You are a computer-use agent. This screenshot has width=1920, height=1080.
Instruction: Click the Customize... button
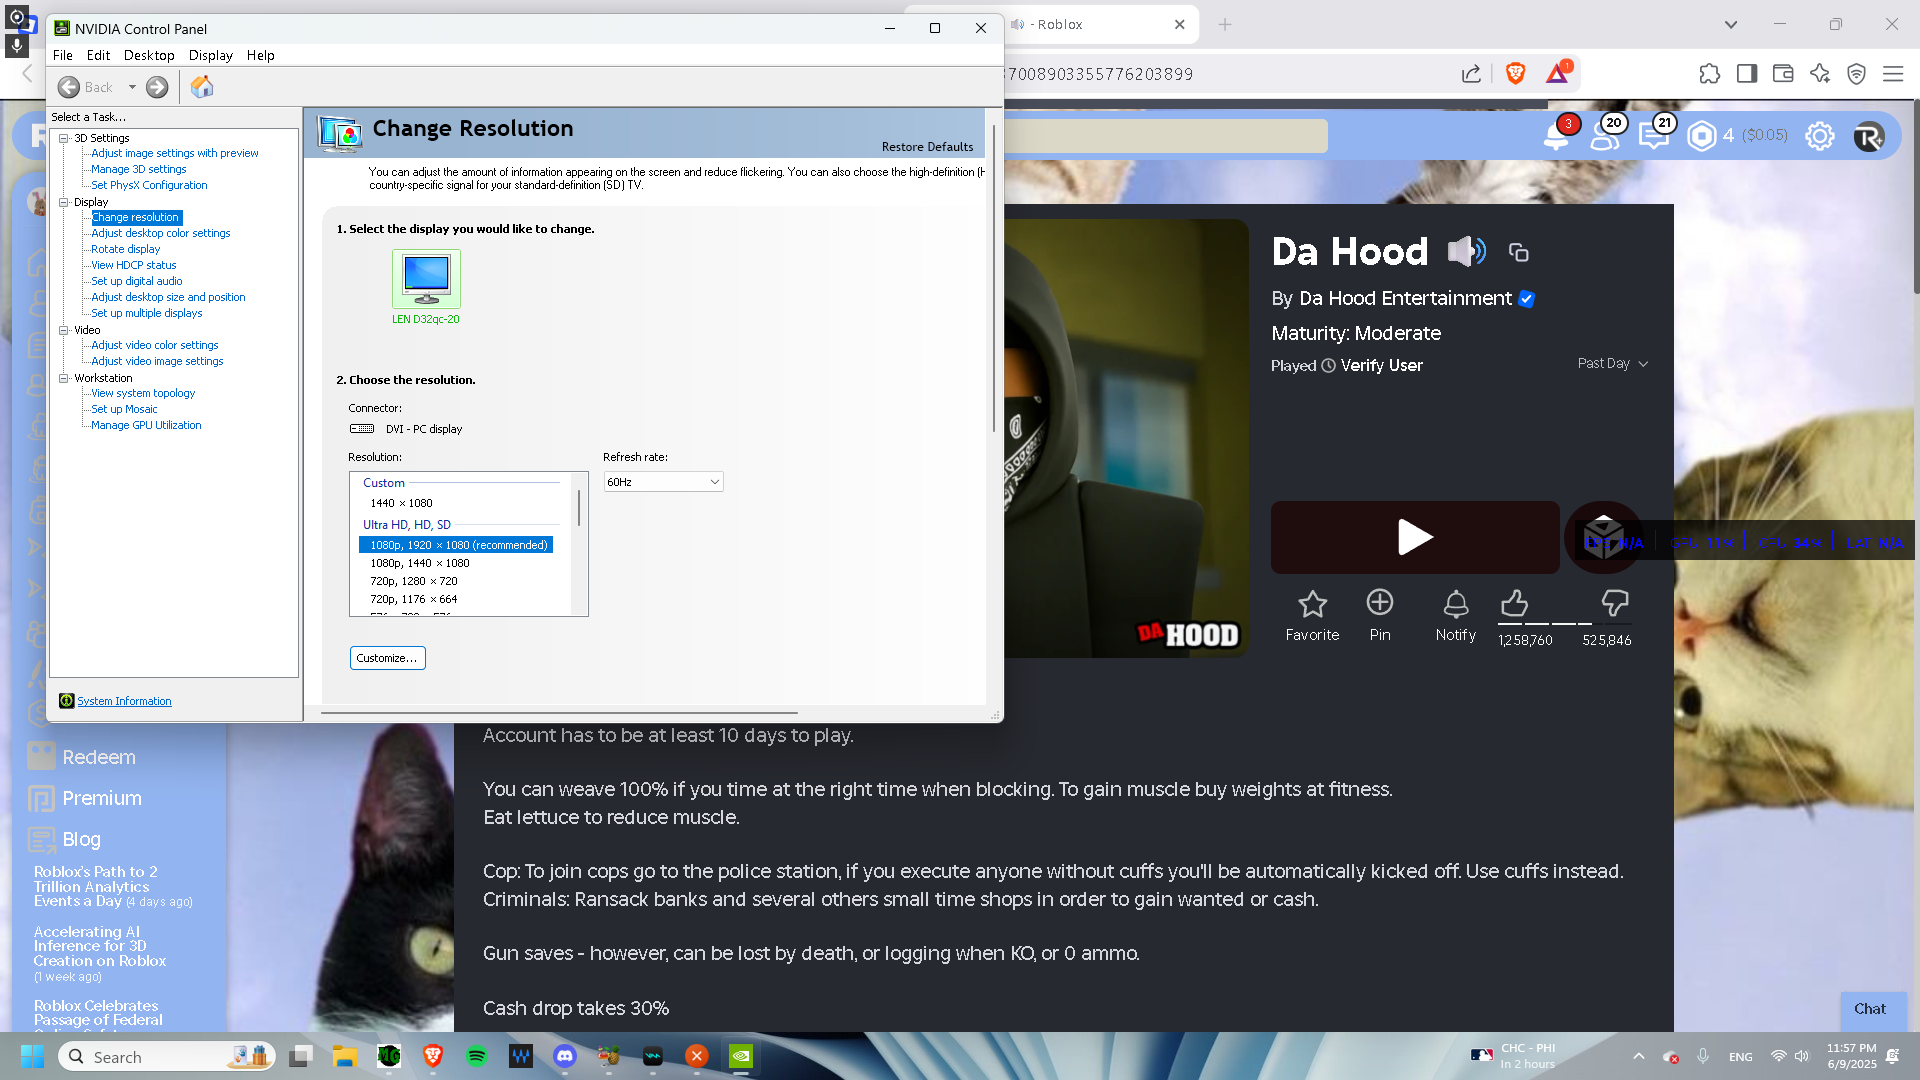(387, 658)
